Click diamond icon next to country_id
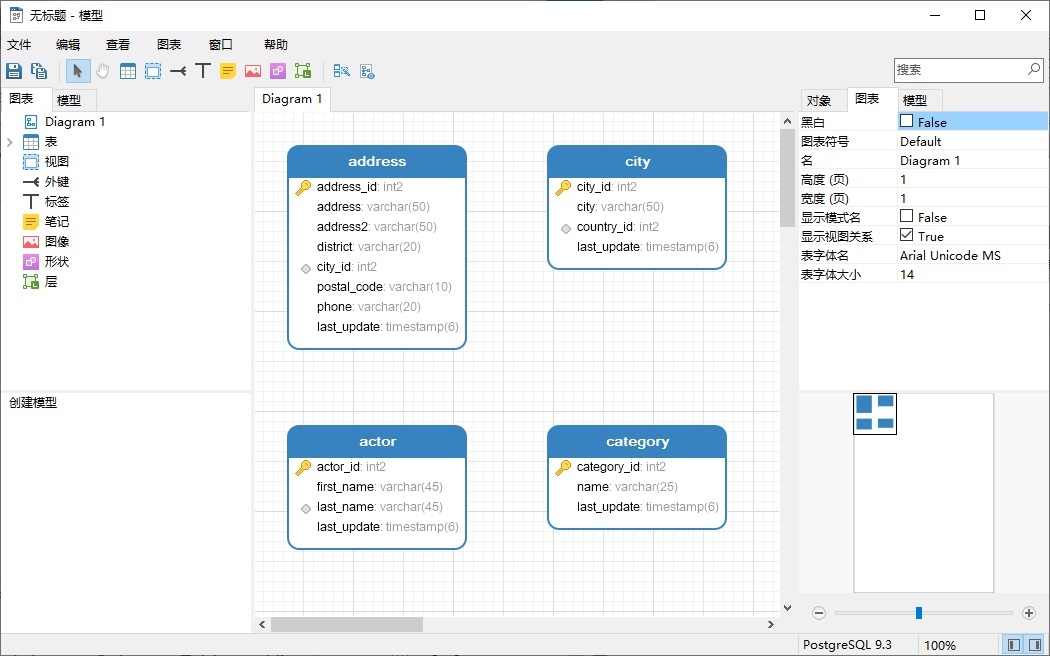Image resolution: width=1050 pixels, height=656 pixels. pos(566,228)
